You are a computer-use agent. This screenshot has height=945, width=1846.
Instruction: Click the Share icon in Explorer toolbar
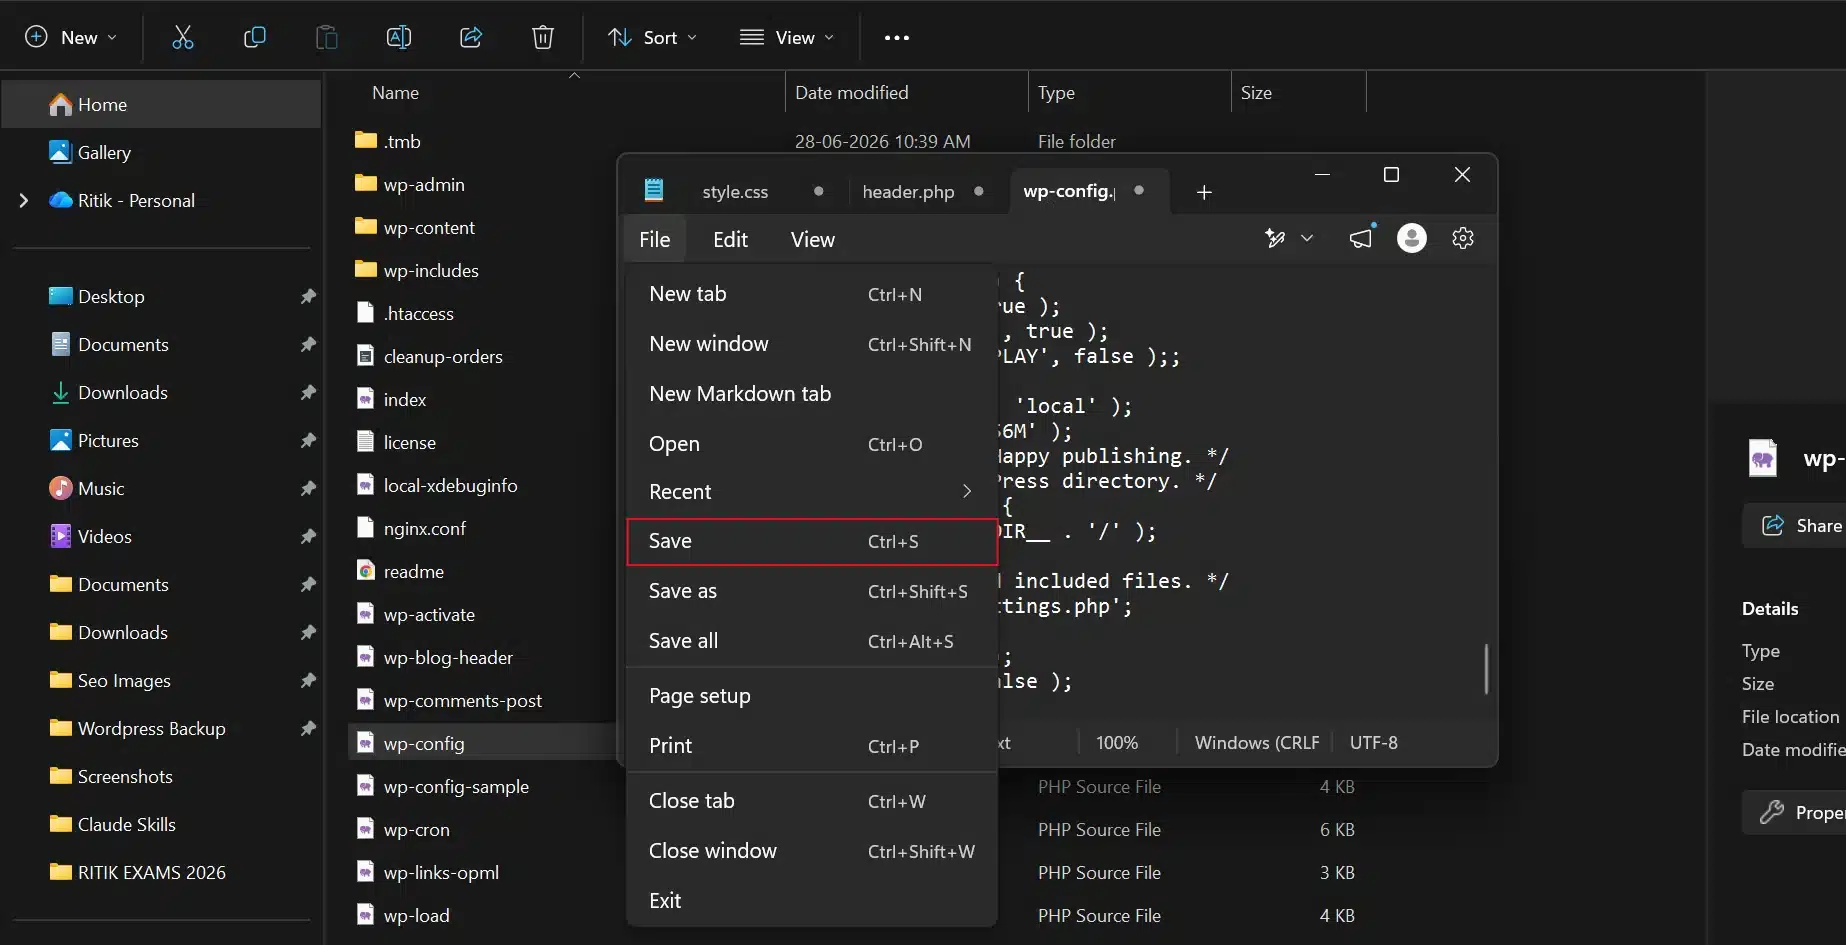click(x=470, y=37)
